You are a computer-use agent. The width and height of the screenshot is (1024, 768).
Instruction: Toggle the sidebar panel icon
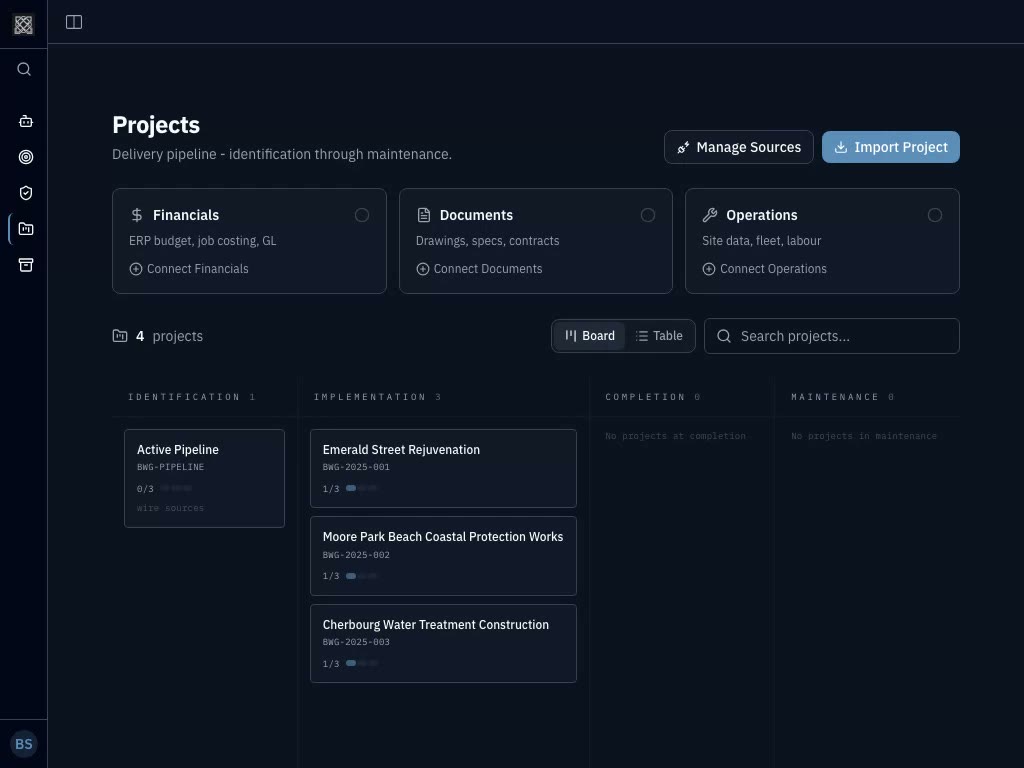coord(74,22)
